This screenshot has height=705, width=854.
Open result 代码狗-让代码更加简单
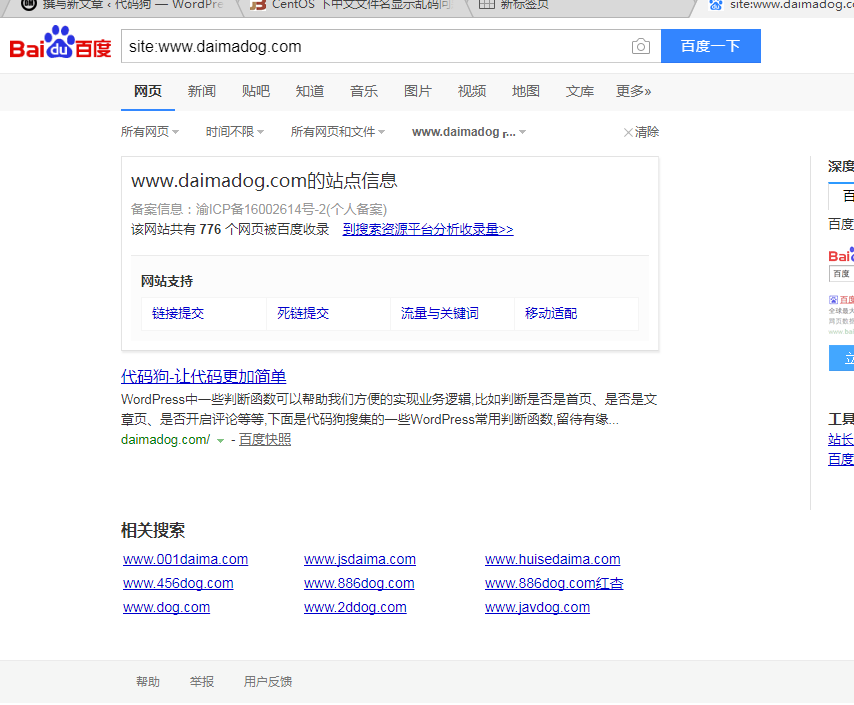click(x=203, y=376)
